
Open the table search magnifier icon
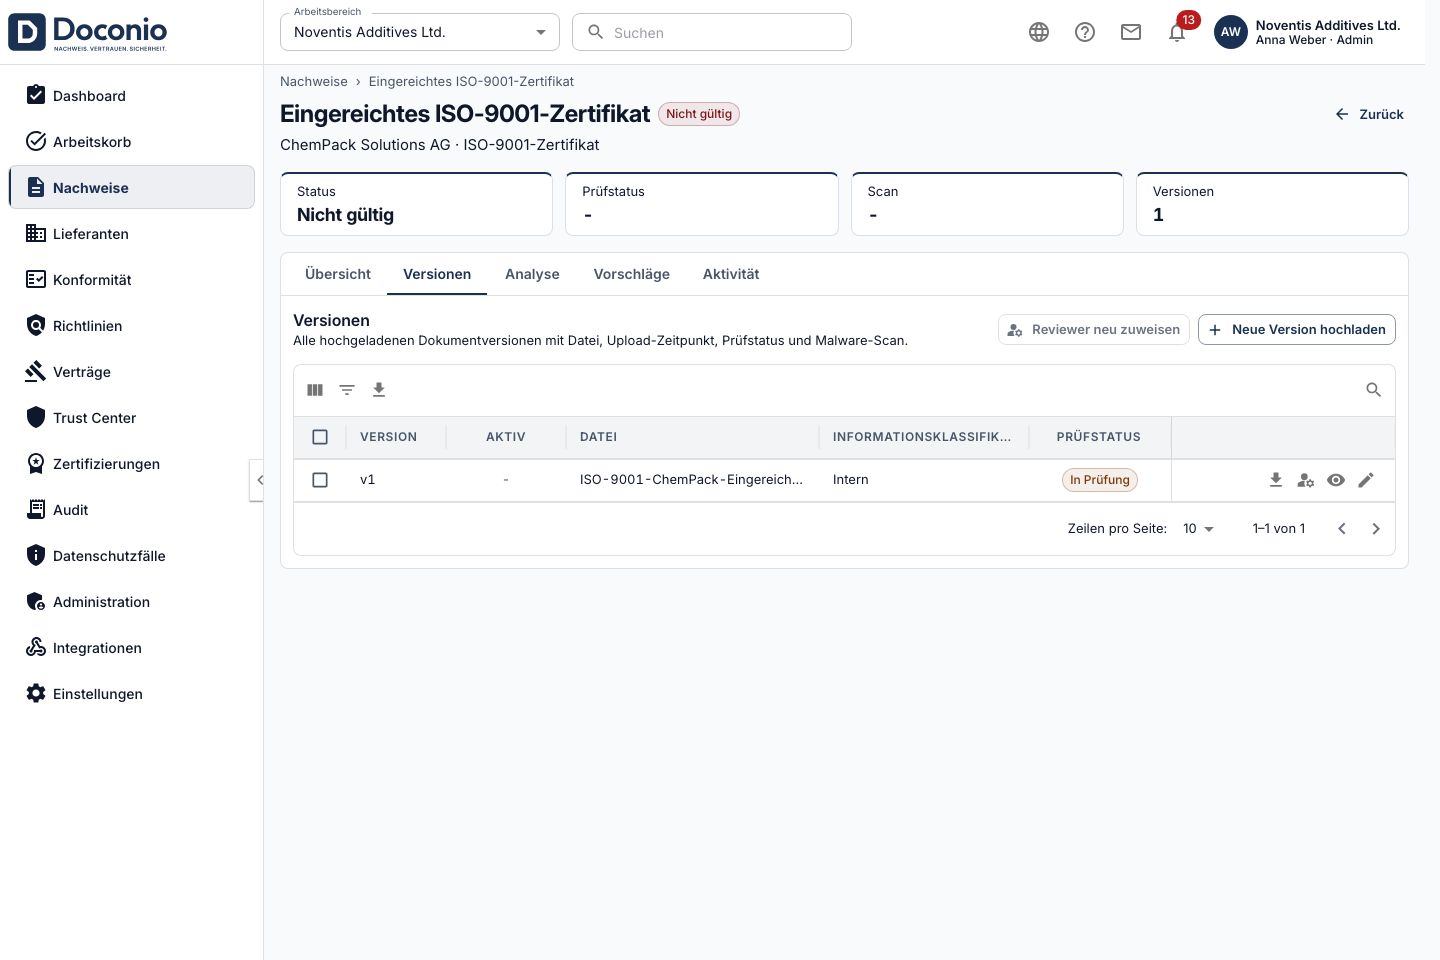(x=1374, y=390)
